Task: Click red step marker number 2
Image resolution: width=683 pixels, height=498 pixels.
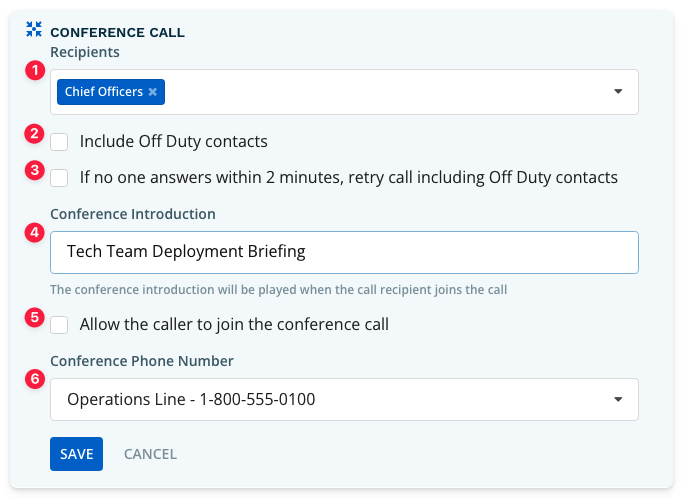Action: (x=34, y=133)
